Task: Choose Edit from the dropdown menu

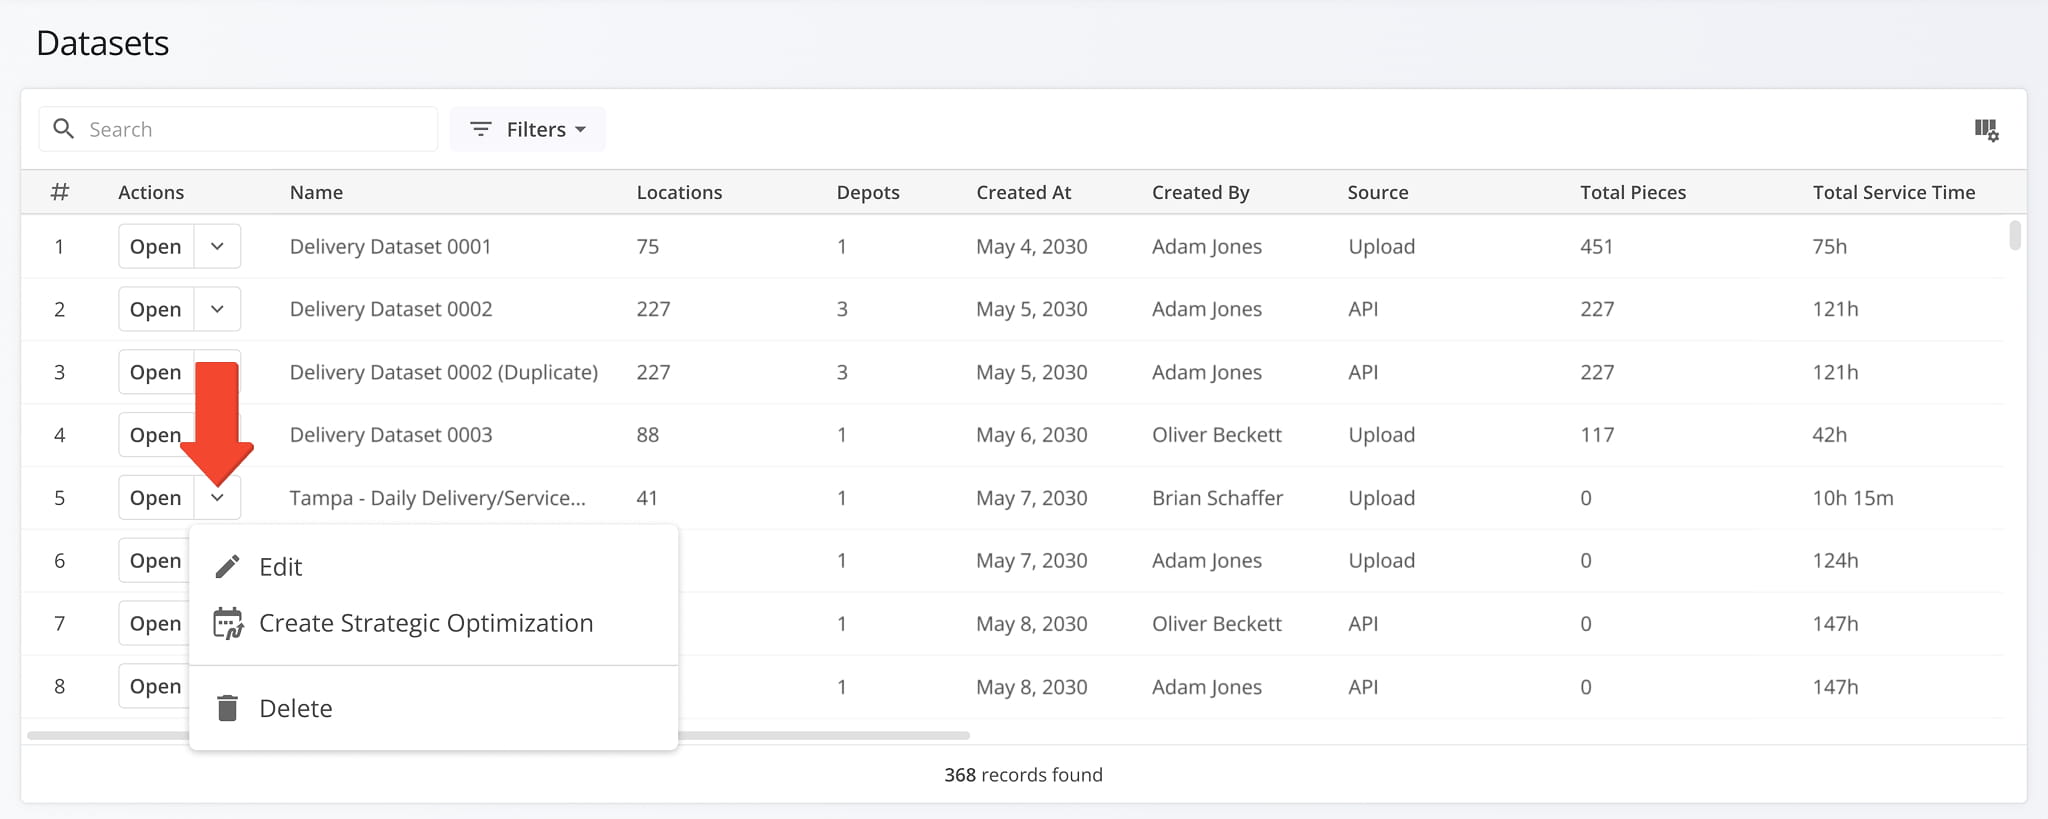Action: pos(433,567)
